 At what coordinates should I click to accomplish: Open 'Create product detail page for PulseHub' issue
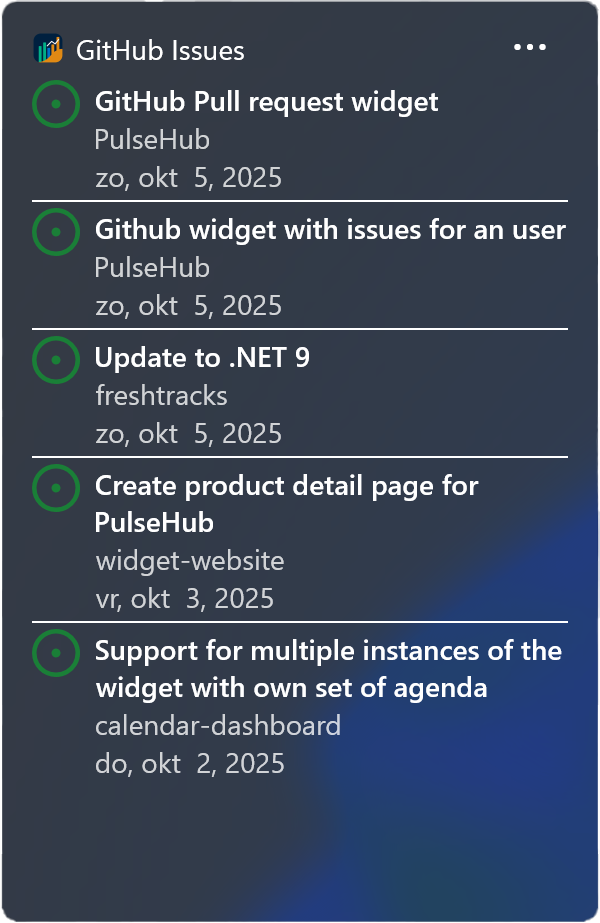(286, 504)
